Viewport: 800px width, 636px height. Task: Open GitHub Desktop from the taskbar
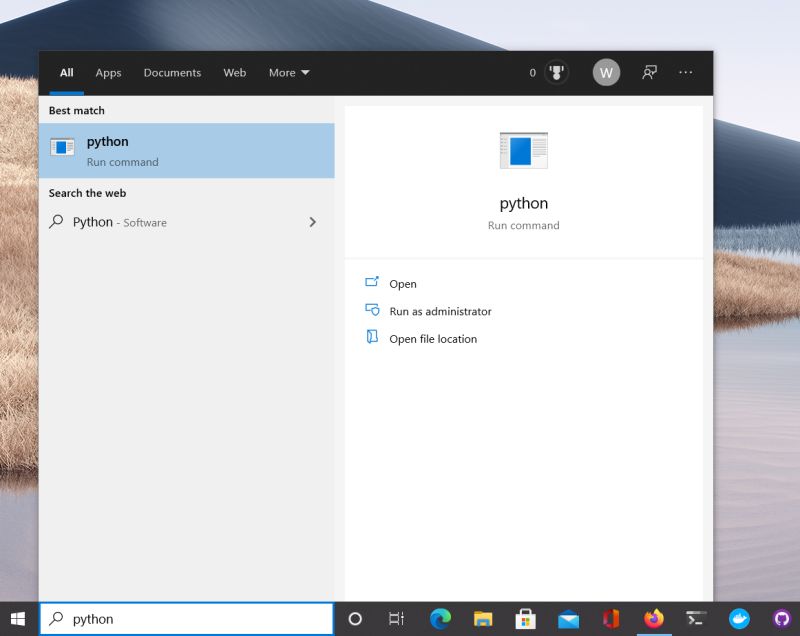(783, 619)
